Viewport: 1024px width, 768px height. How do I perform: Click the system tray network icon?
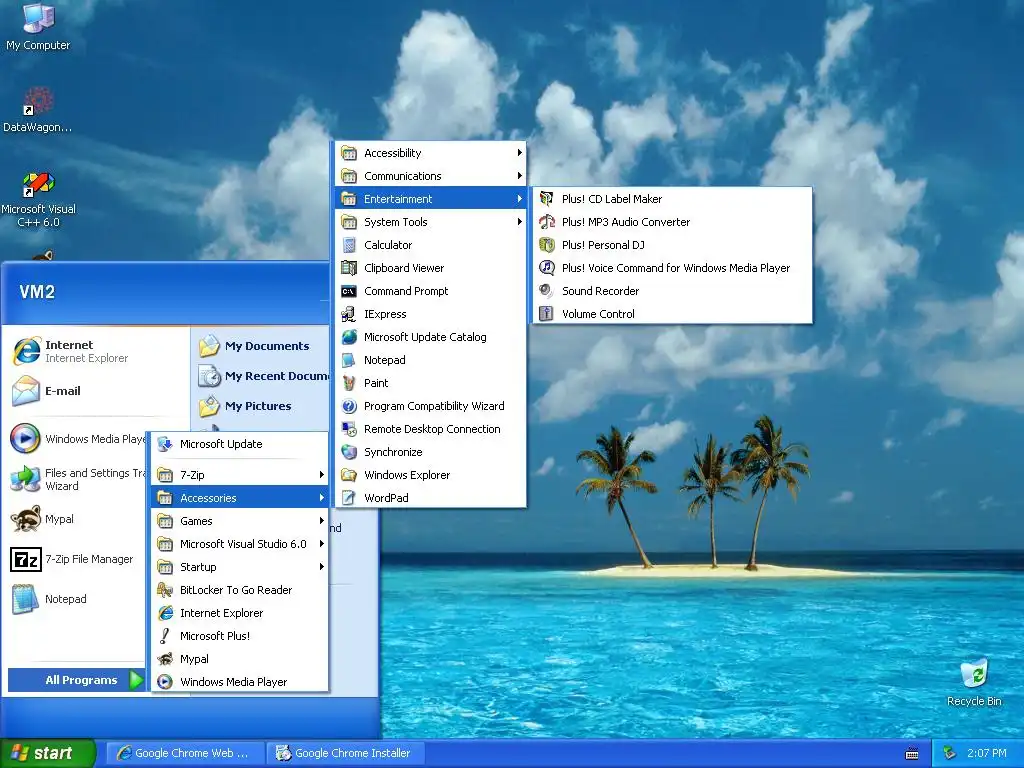click(x=950, y=754)
